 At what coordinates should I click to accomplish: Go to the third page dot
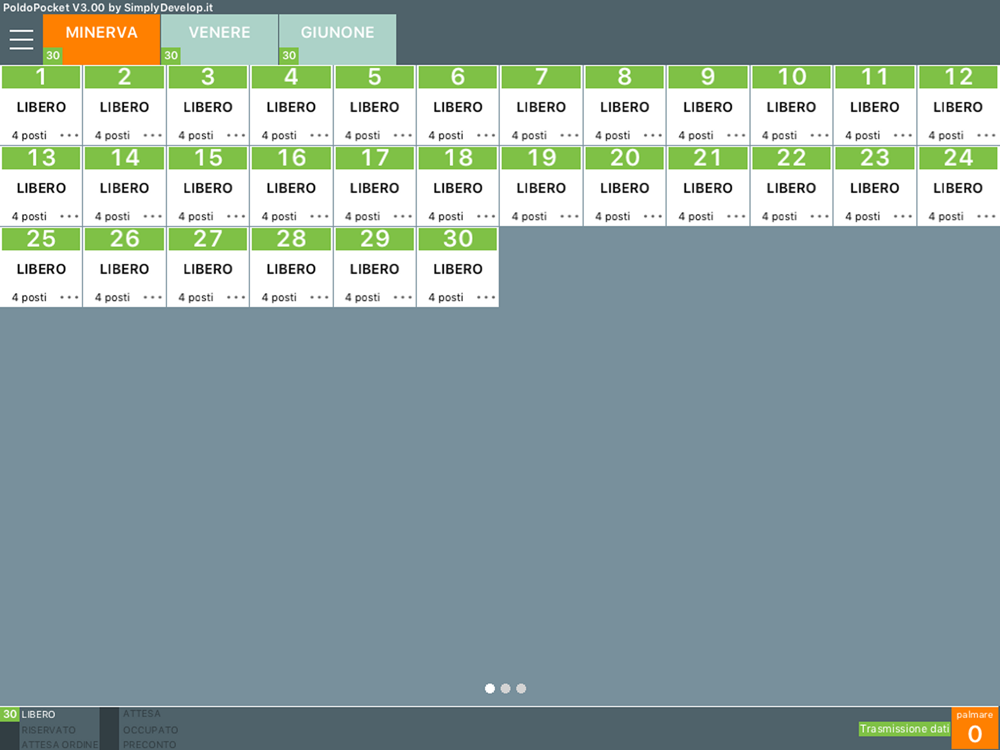[x=521, y=688]
